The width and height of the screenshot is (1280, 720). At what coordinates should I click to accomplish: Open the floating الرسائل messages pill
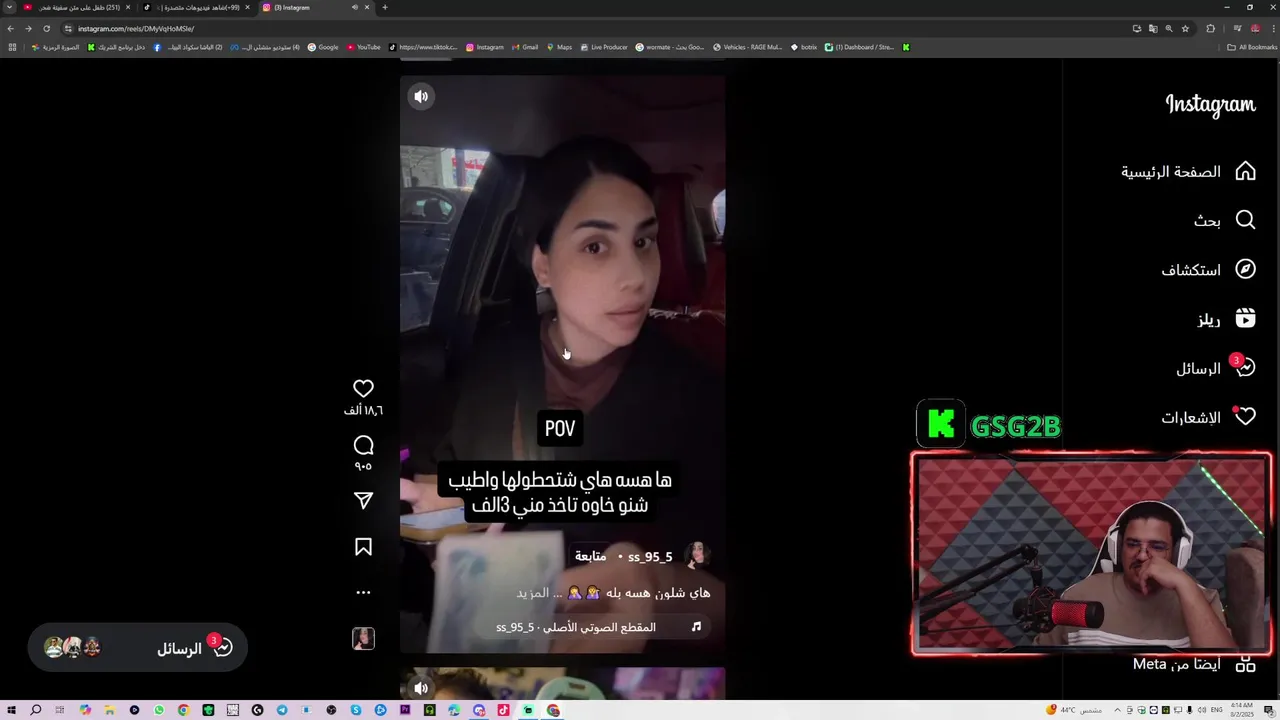click(x=138, y=648)
